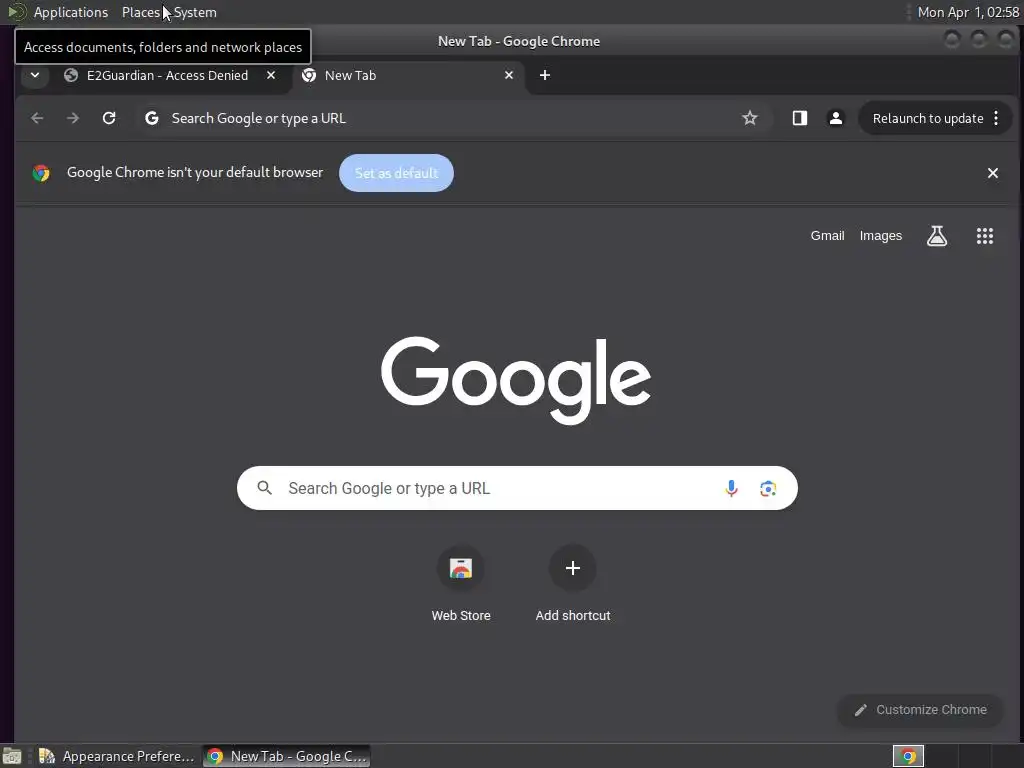Click the Google G icon in address bar
The image size is (1024, 768).
152,118
